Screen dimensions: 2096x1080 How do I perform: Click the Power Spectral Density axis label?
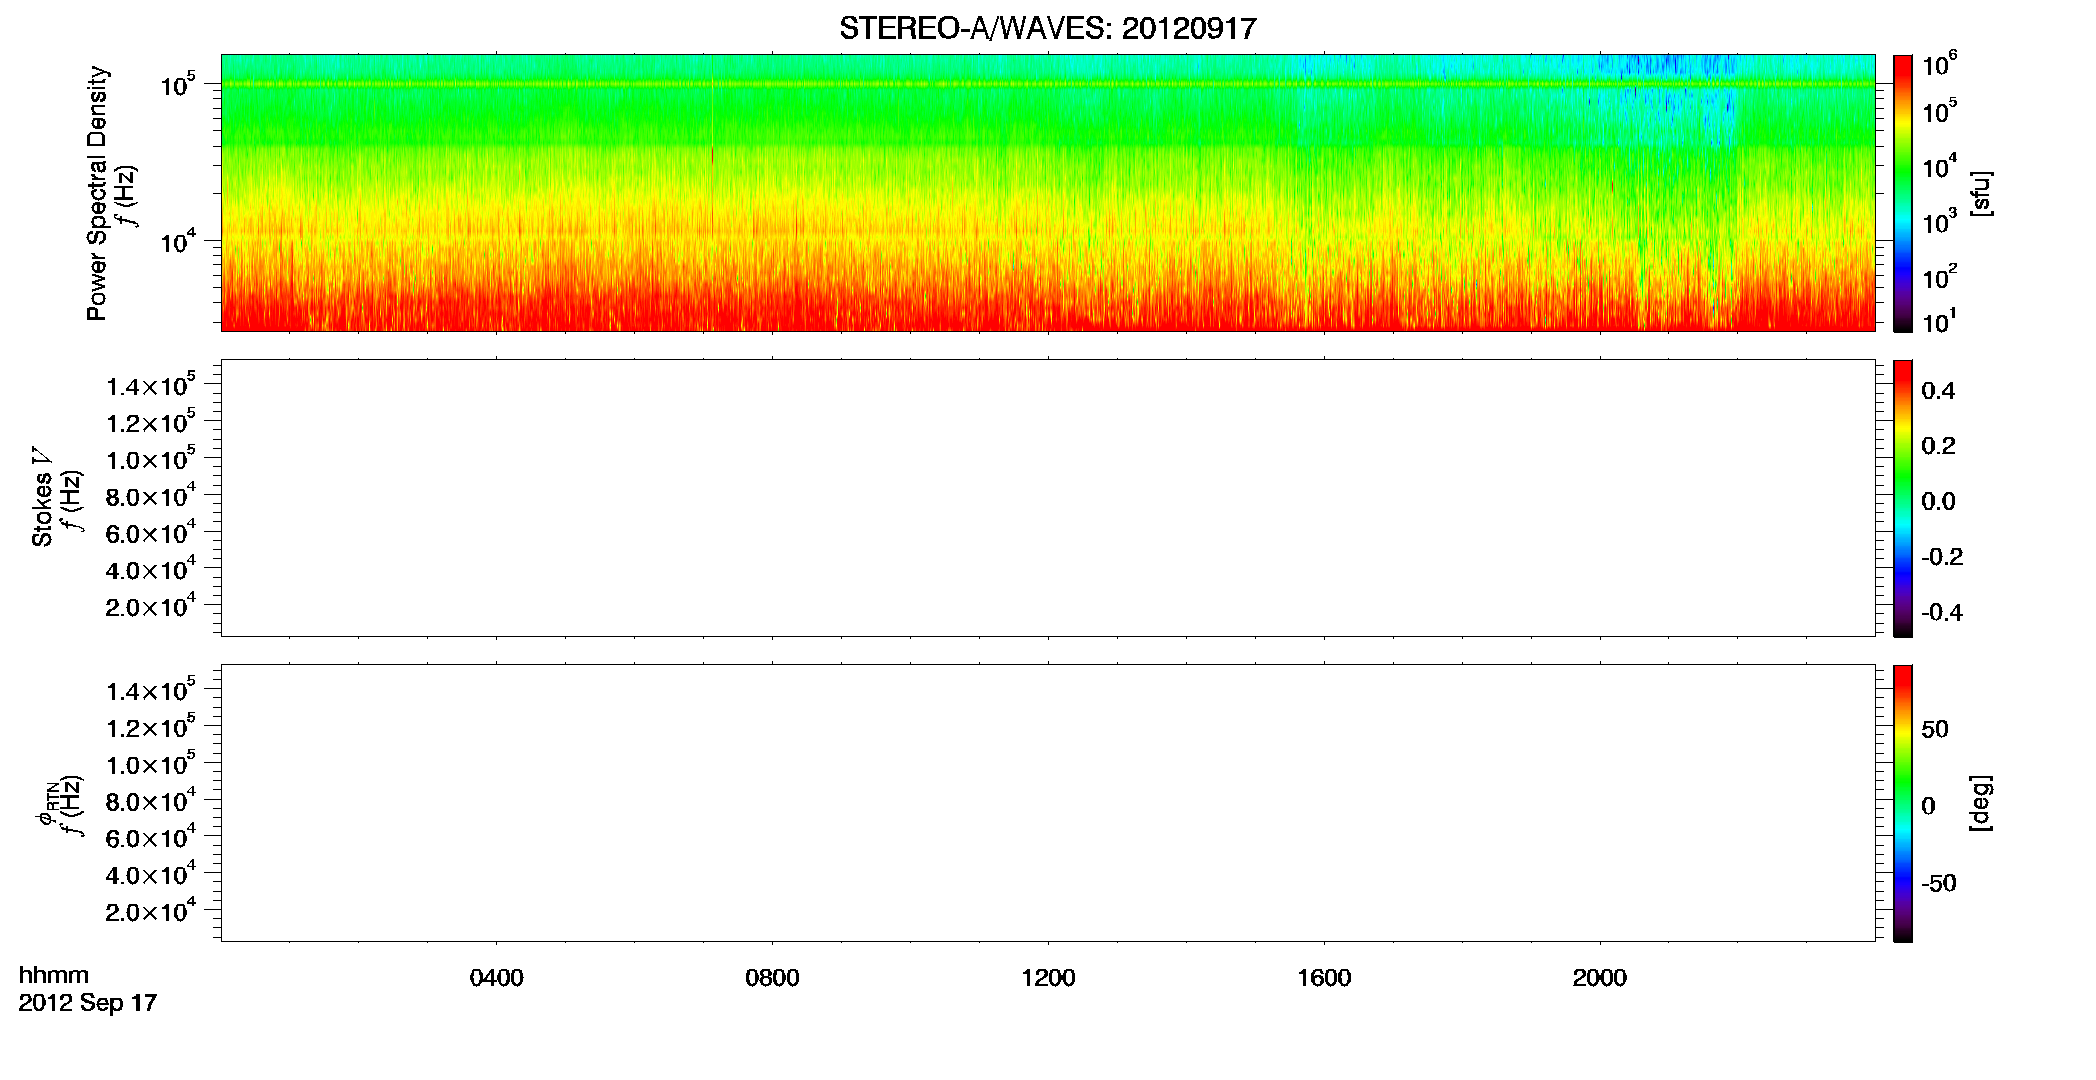pyautogui.click(x=97, y=193)
